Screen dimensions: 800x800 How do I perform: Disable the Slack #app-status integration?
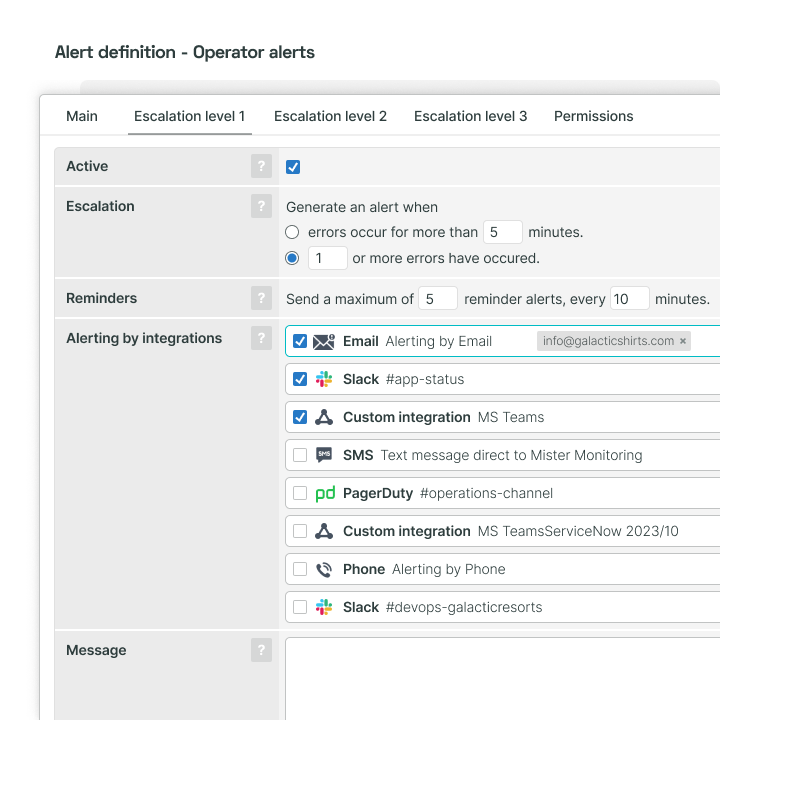(299, 379)
